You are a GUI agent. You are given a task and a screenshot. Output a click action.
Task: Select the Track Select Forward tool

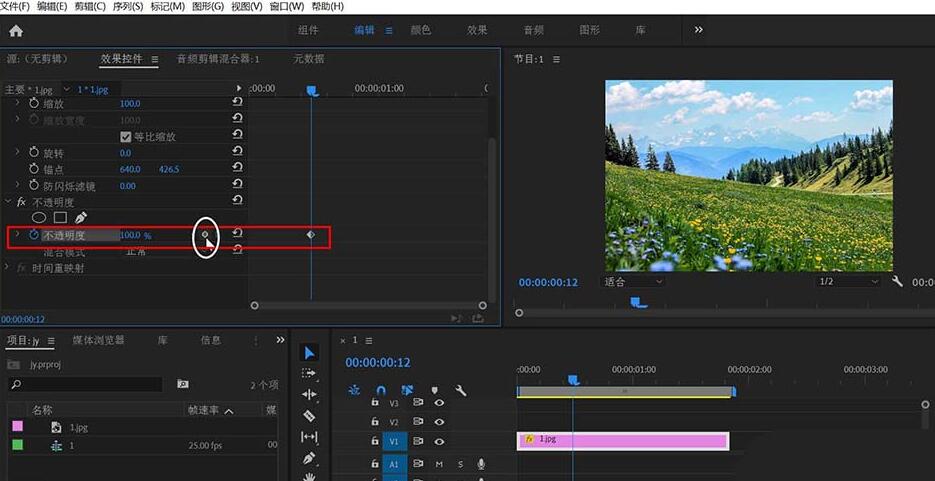[309, 373]
